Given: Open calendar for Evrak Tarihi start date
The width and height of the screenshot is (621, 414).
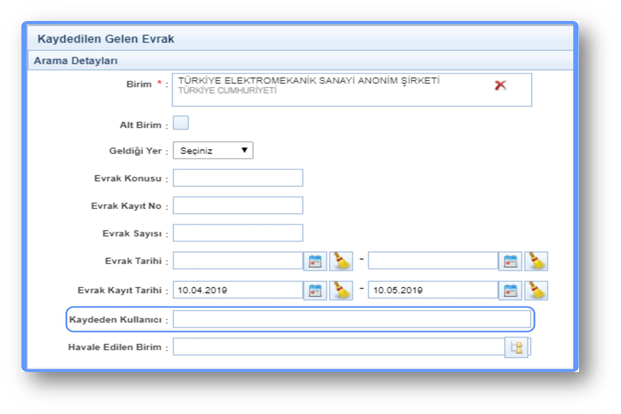Looking at the screenshot, I should coord(315,261).
